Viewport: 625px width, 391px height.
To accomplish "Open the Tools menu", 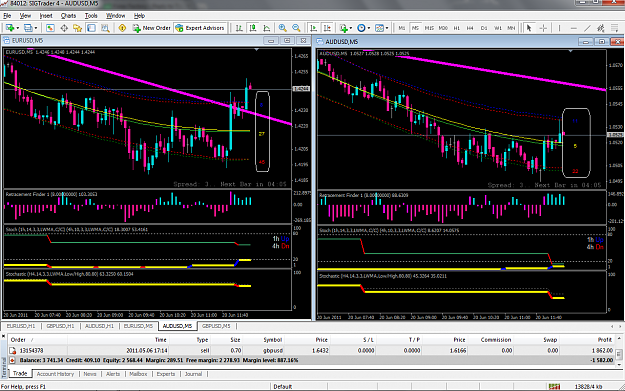I will [x=91, y=16].
